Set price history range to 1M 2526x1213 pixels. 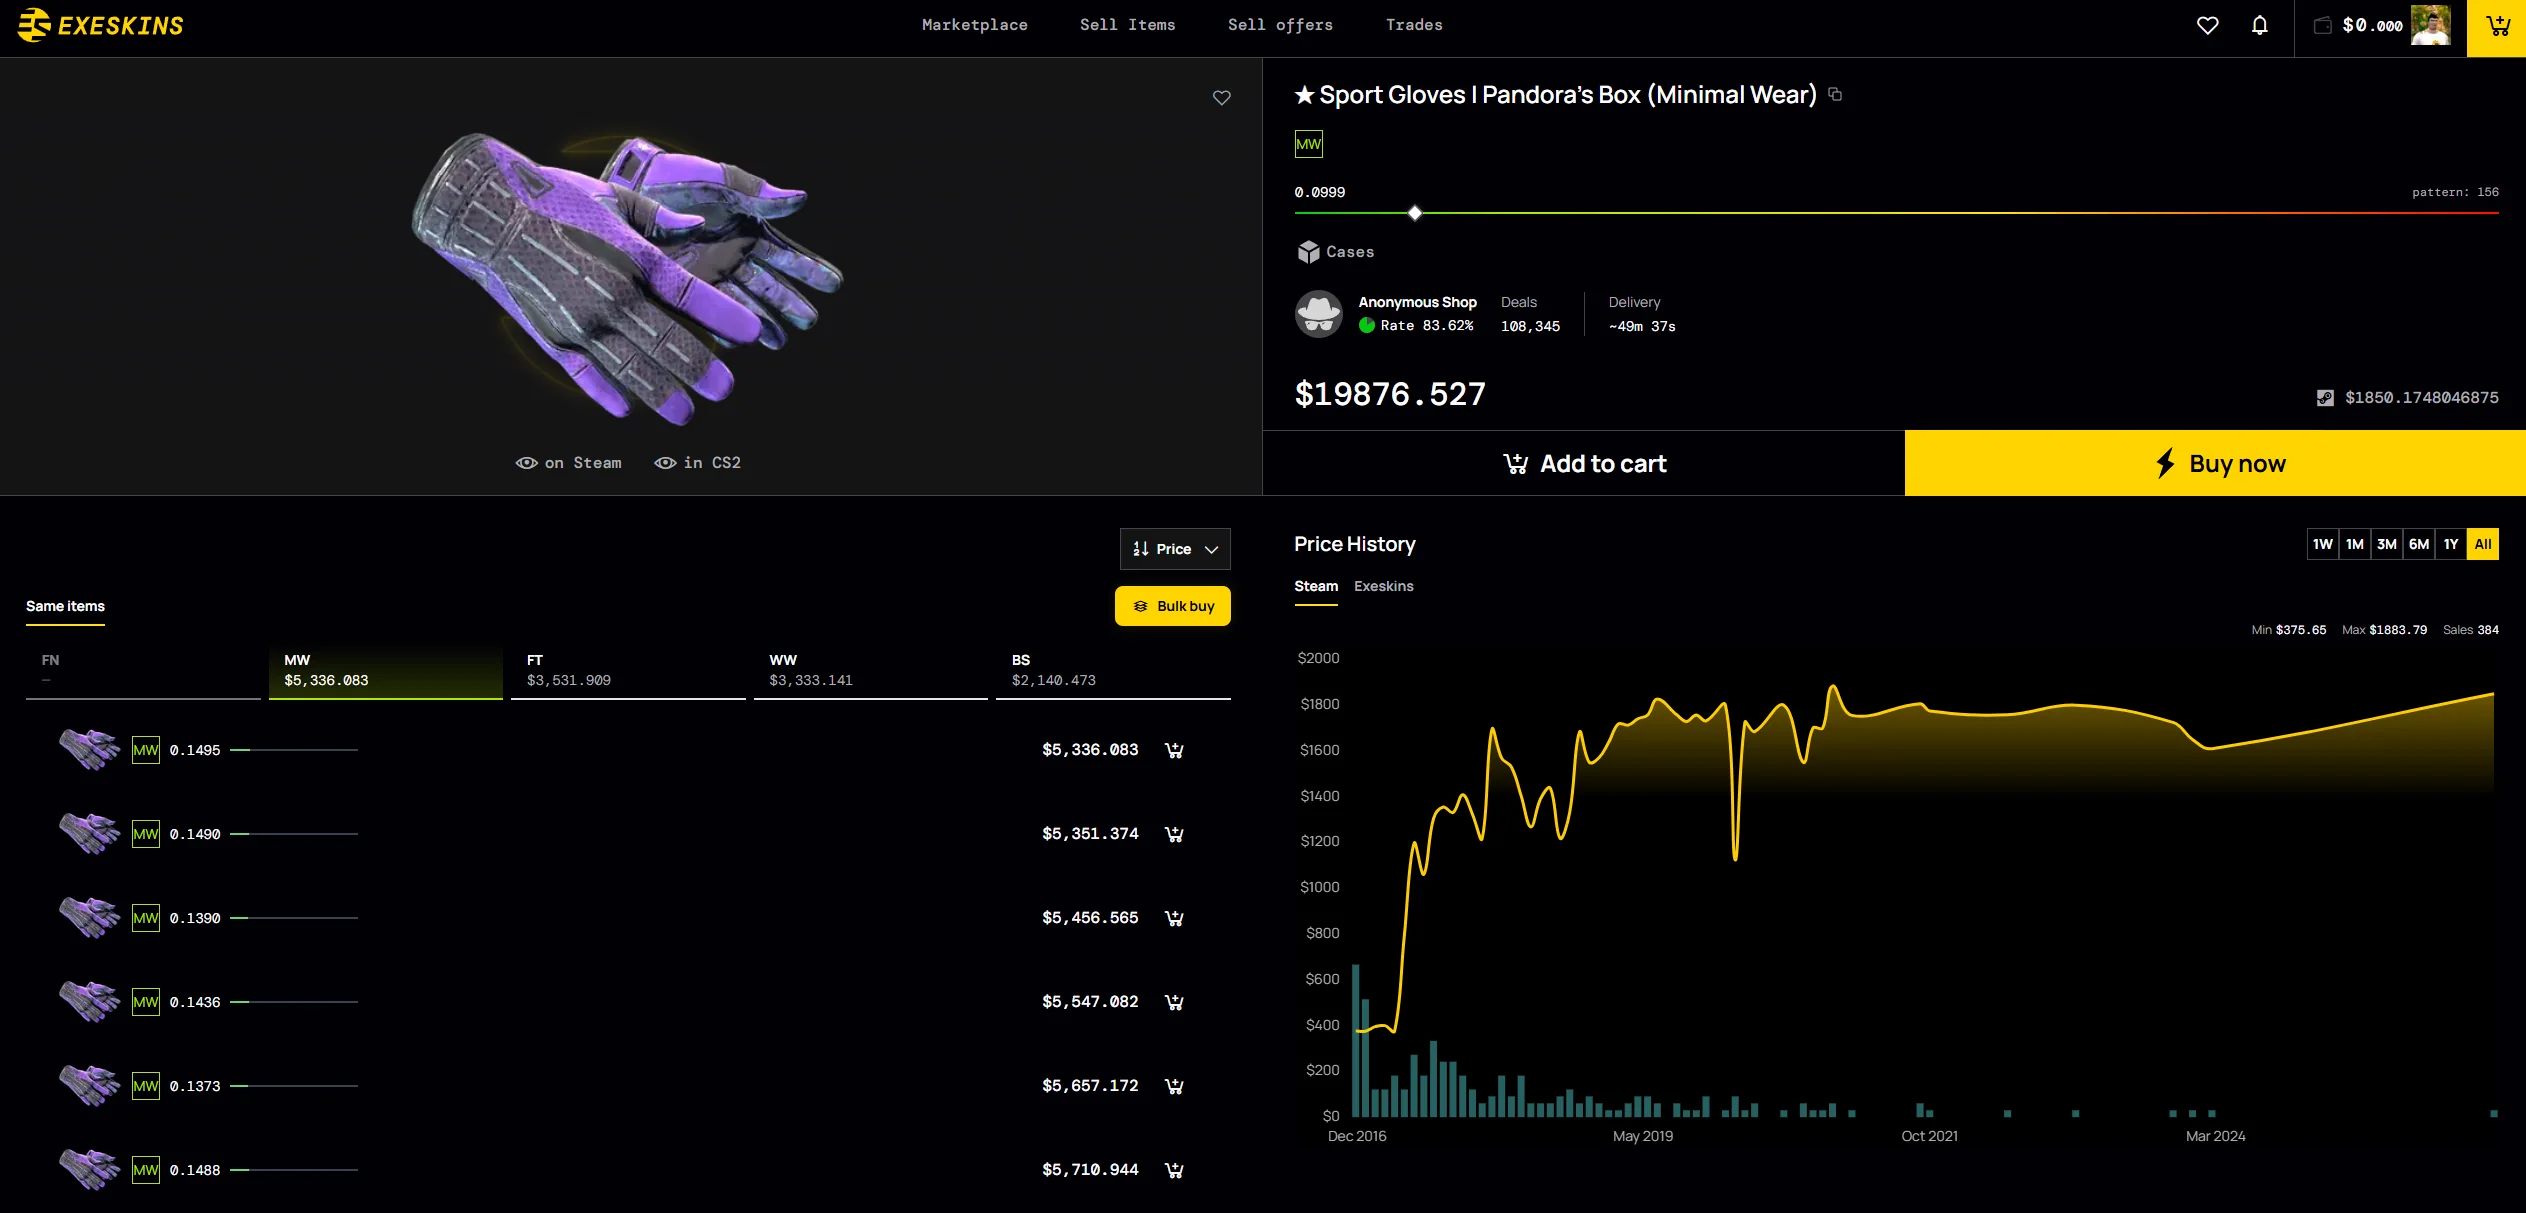pos(2355,544)
